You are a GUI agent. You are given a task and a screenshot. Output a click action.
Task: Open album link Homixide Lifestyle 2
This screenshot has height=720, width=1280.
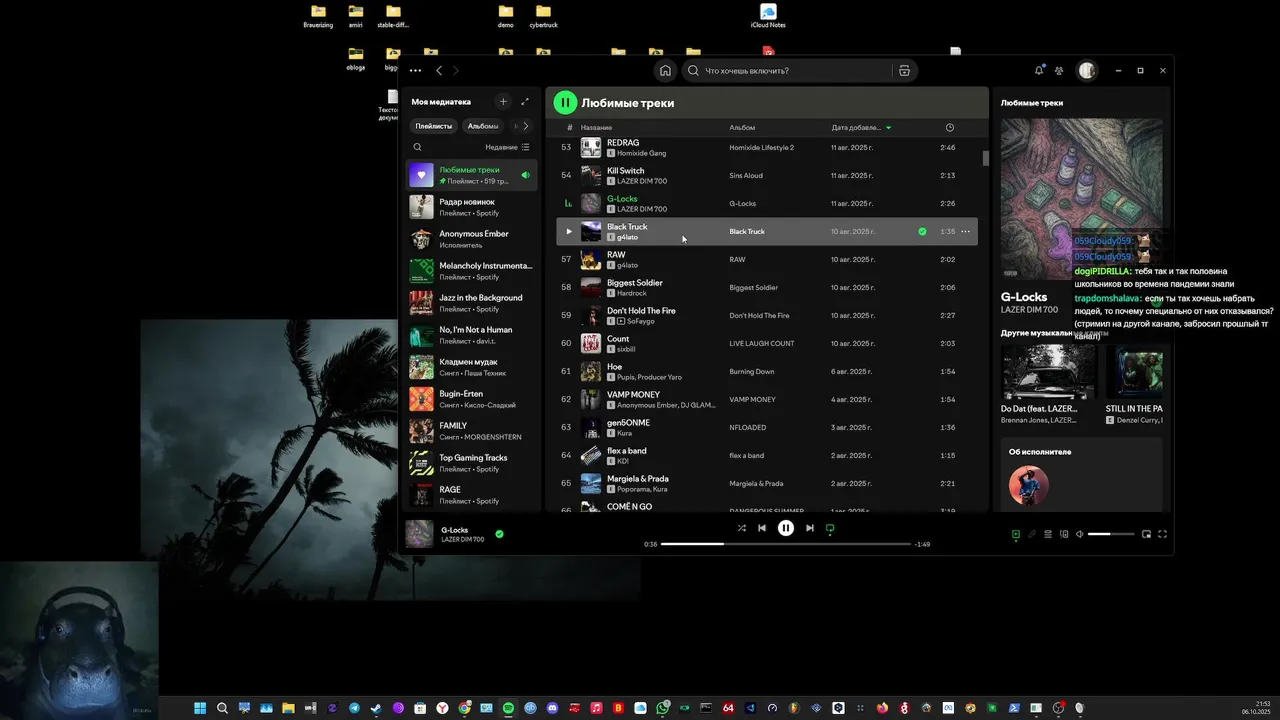coord(761,147)
